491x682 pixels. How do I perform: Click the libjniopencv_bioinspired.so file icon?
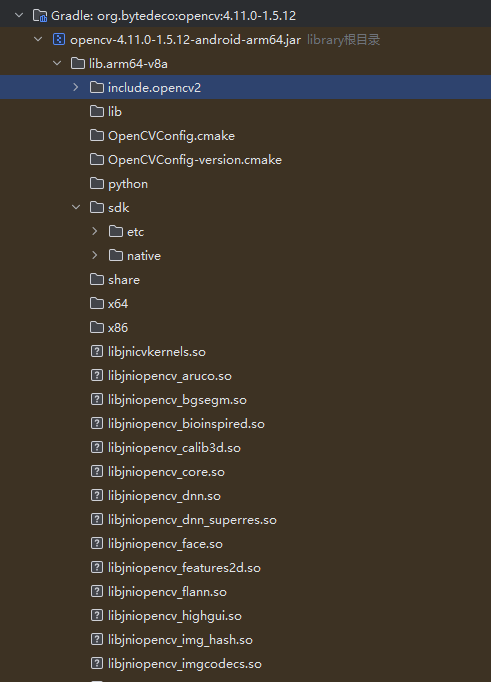coord(97,423)
